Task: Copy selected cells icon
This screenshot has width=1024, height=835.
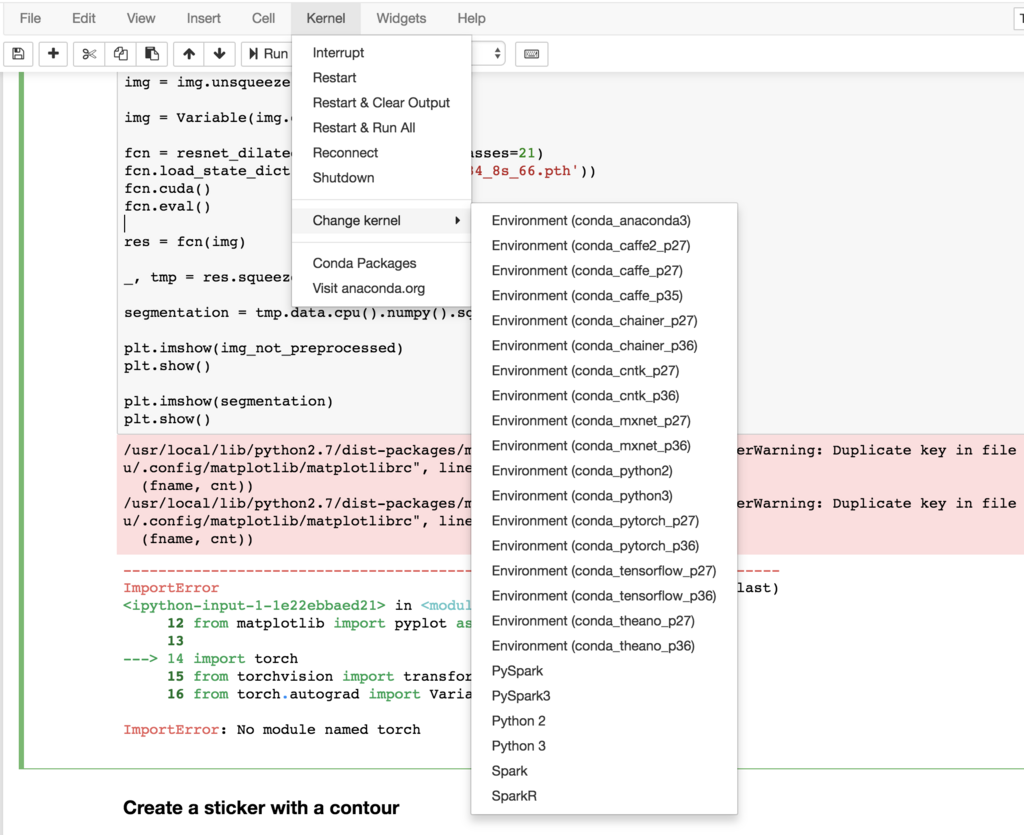Action: pos(120,54)
